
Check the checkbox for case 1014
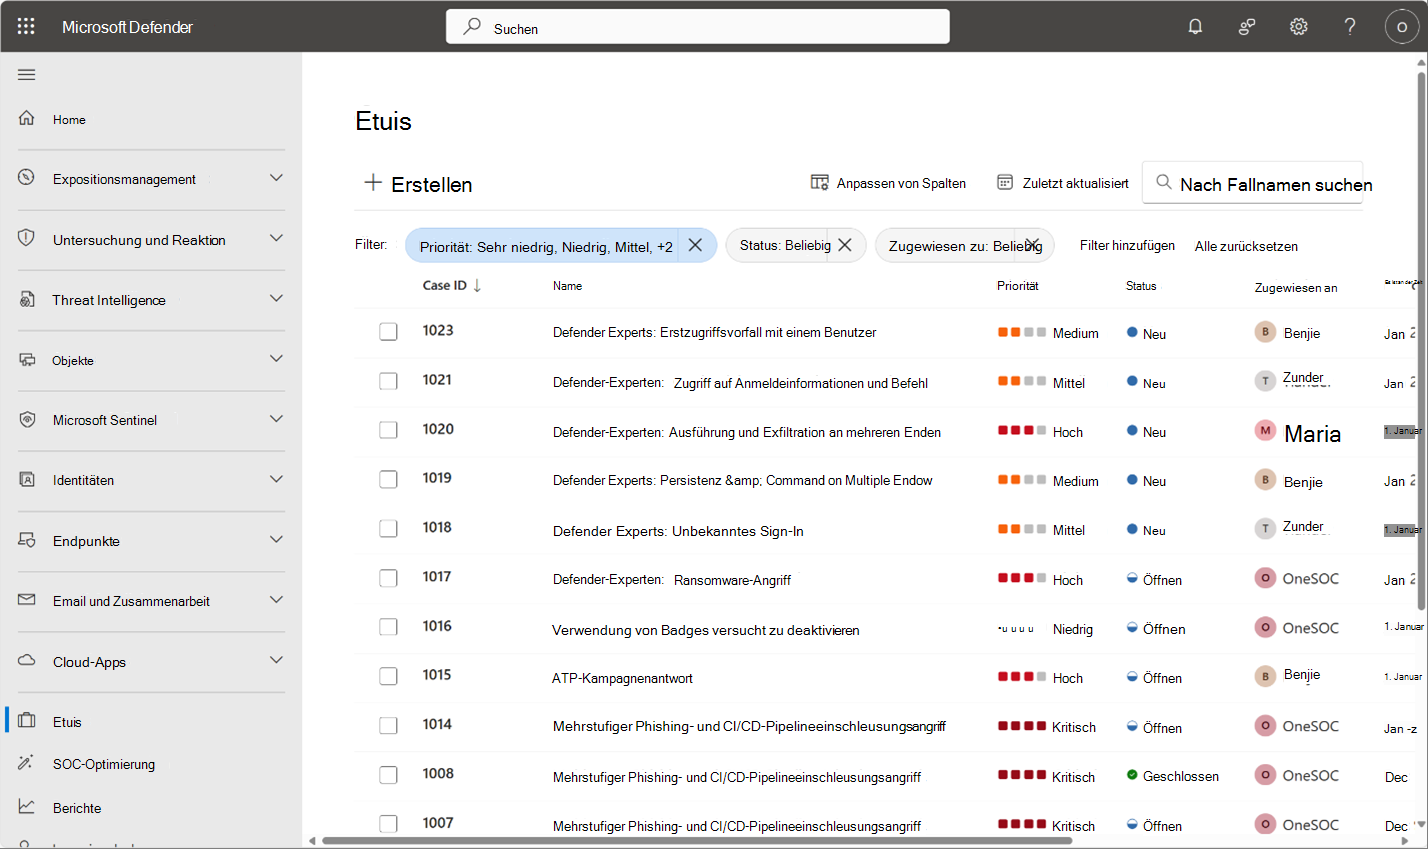pyautogui.click(x=388, y=725)
